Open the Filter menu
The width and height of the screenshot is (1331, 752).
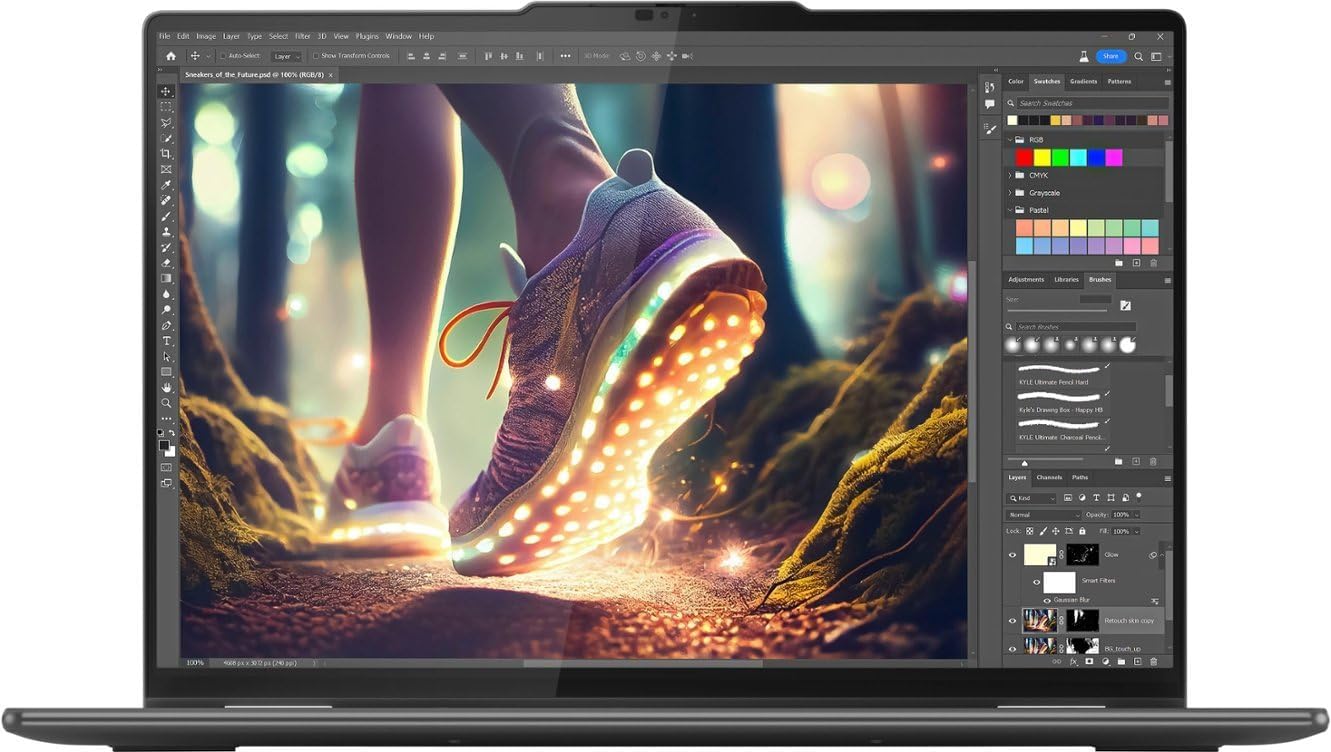pyautogui.click(x=302, y=35)
